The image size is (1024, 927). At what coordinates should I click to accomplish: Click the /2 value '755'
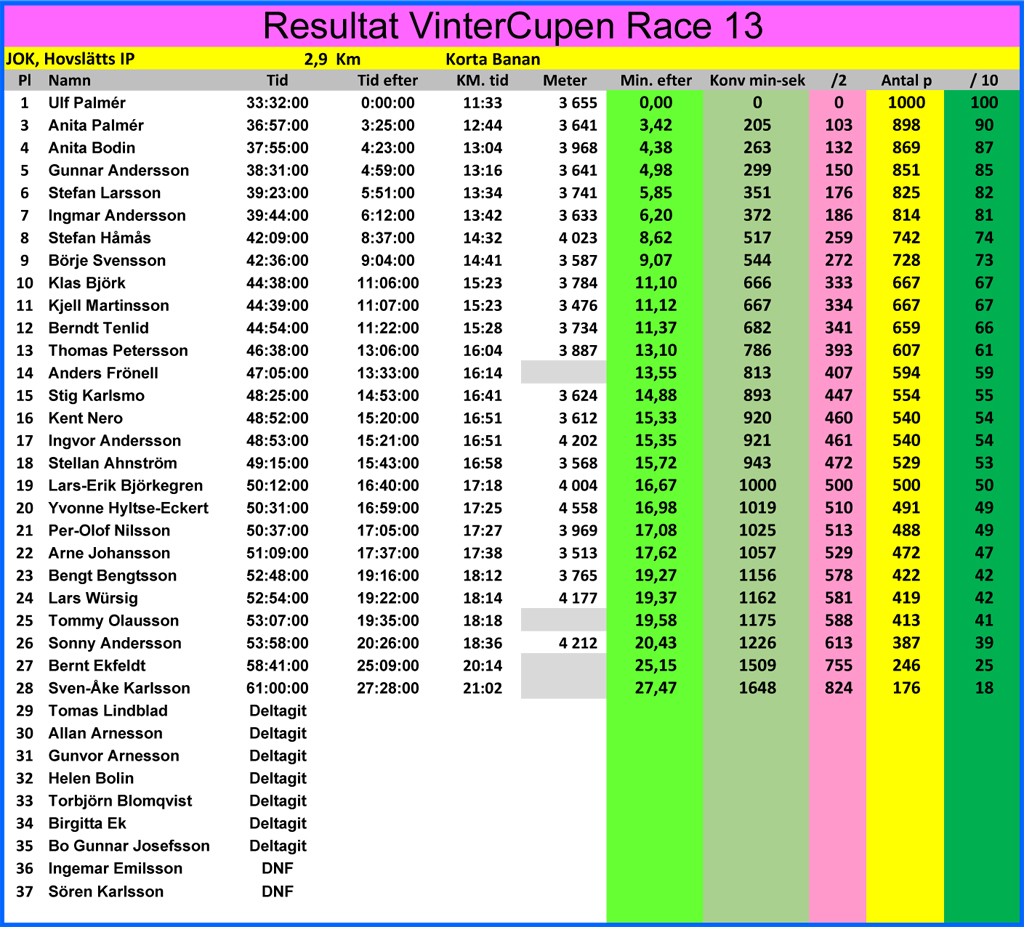[839, 666]
